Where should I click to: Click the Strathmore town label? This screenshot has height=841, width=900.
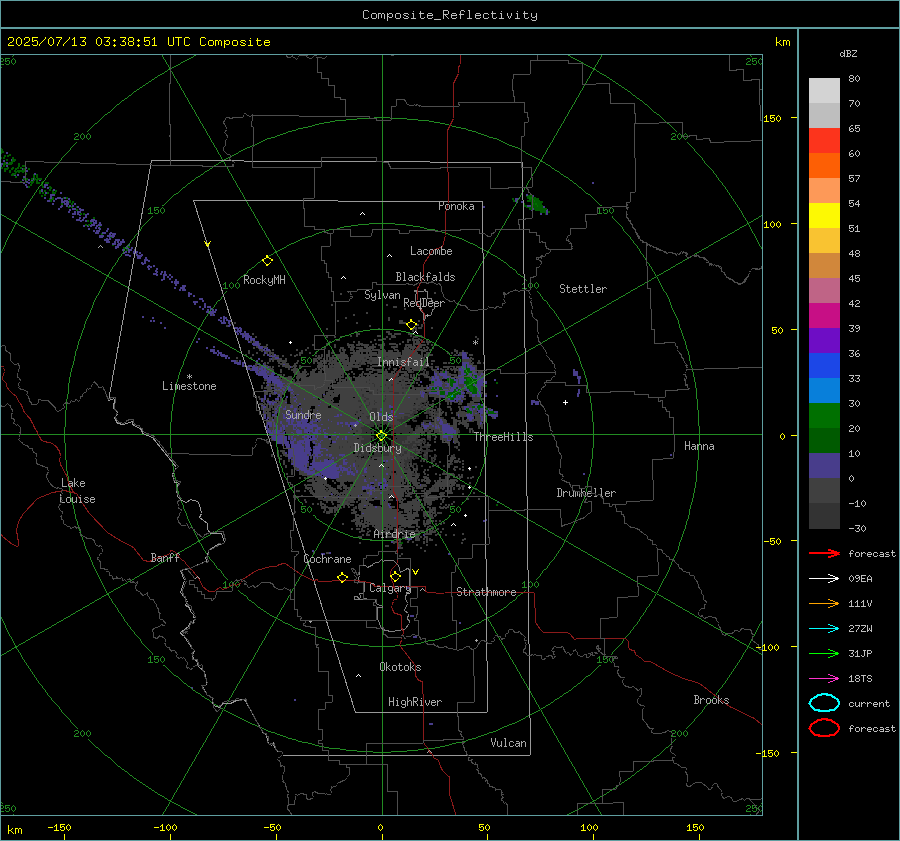(486, 592)
